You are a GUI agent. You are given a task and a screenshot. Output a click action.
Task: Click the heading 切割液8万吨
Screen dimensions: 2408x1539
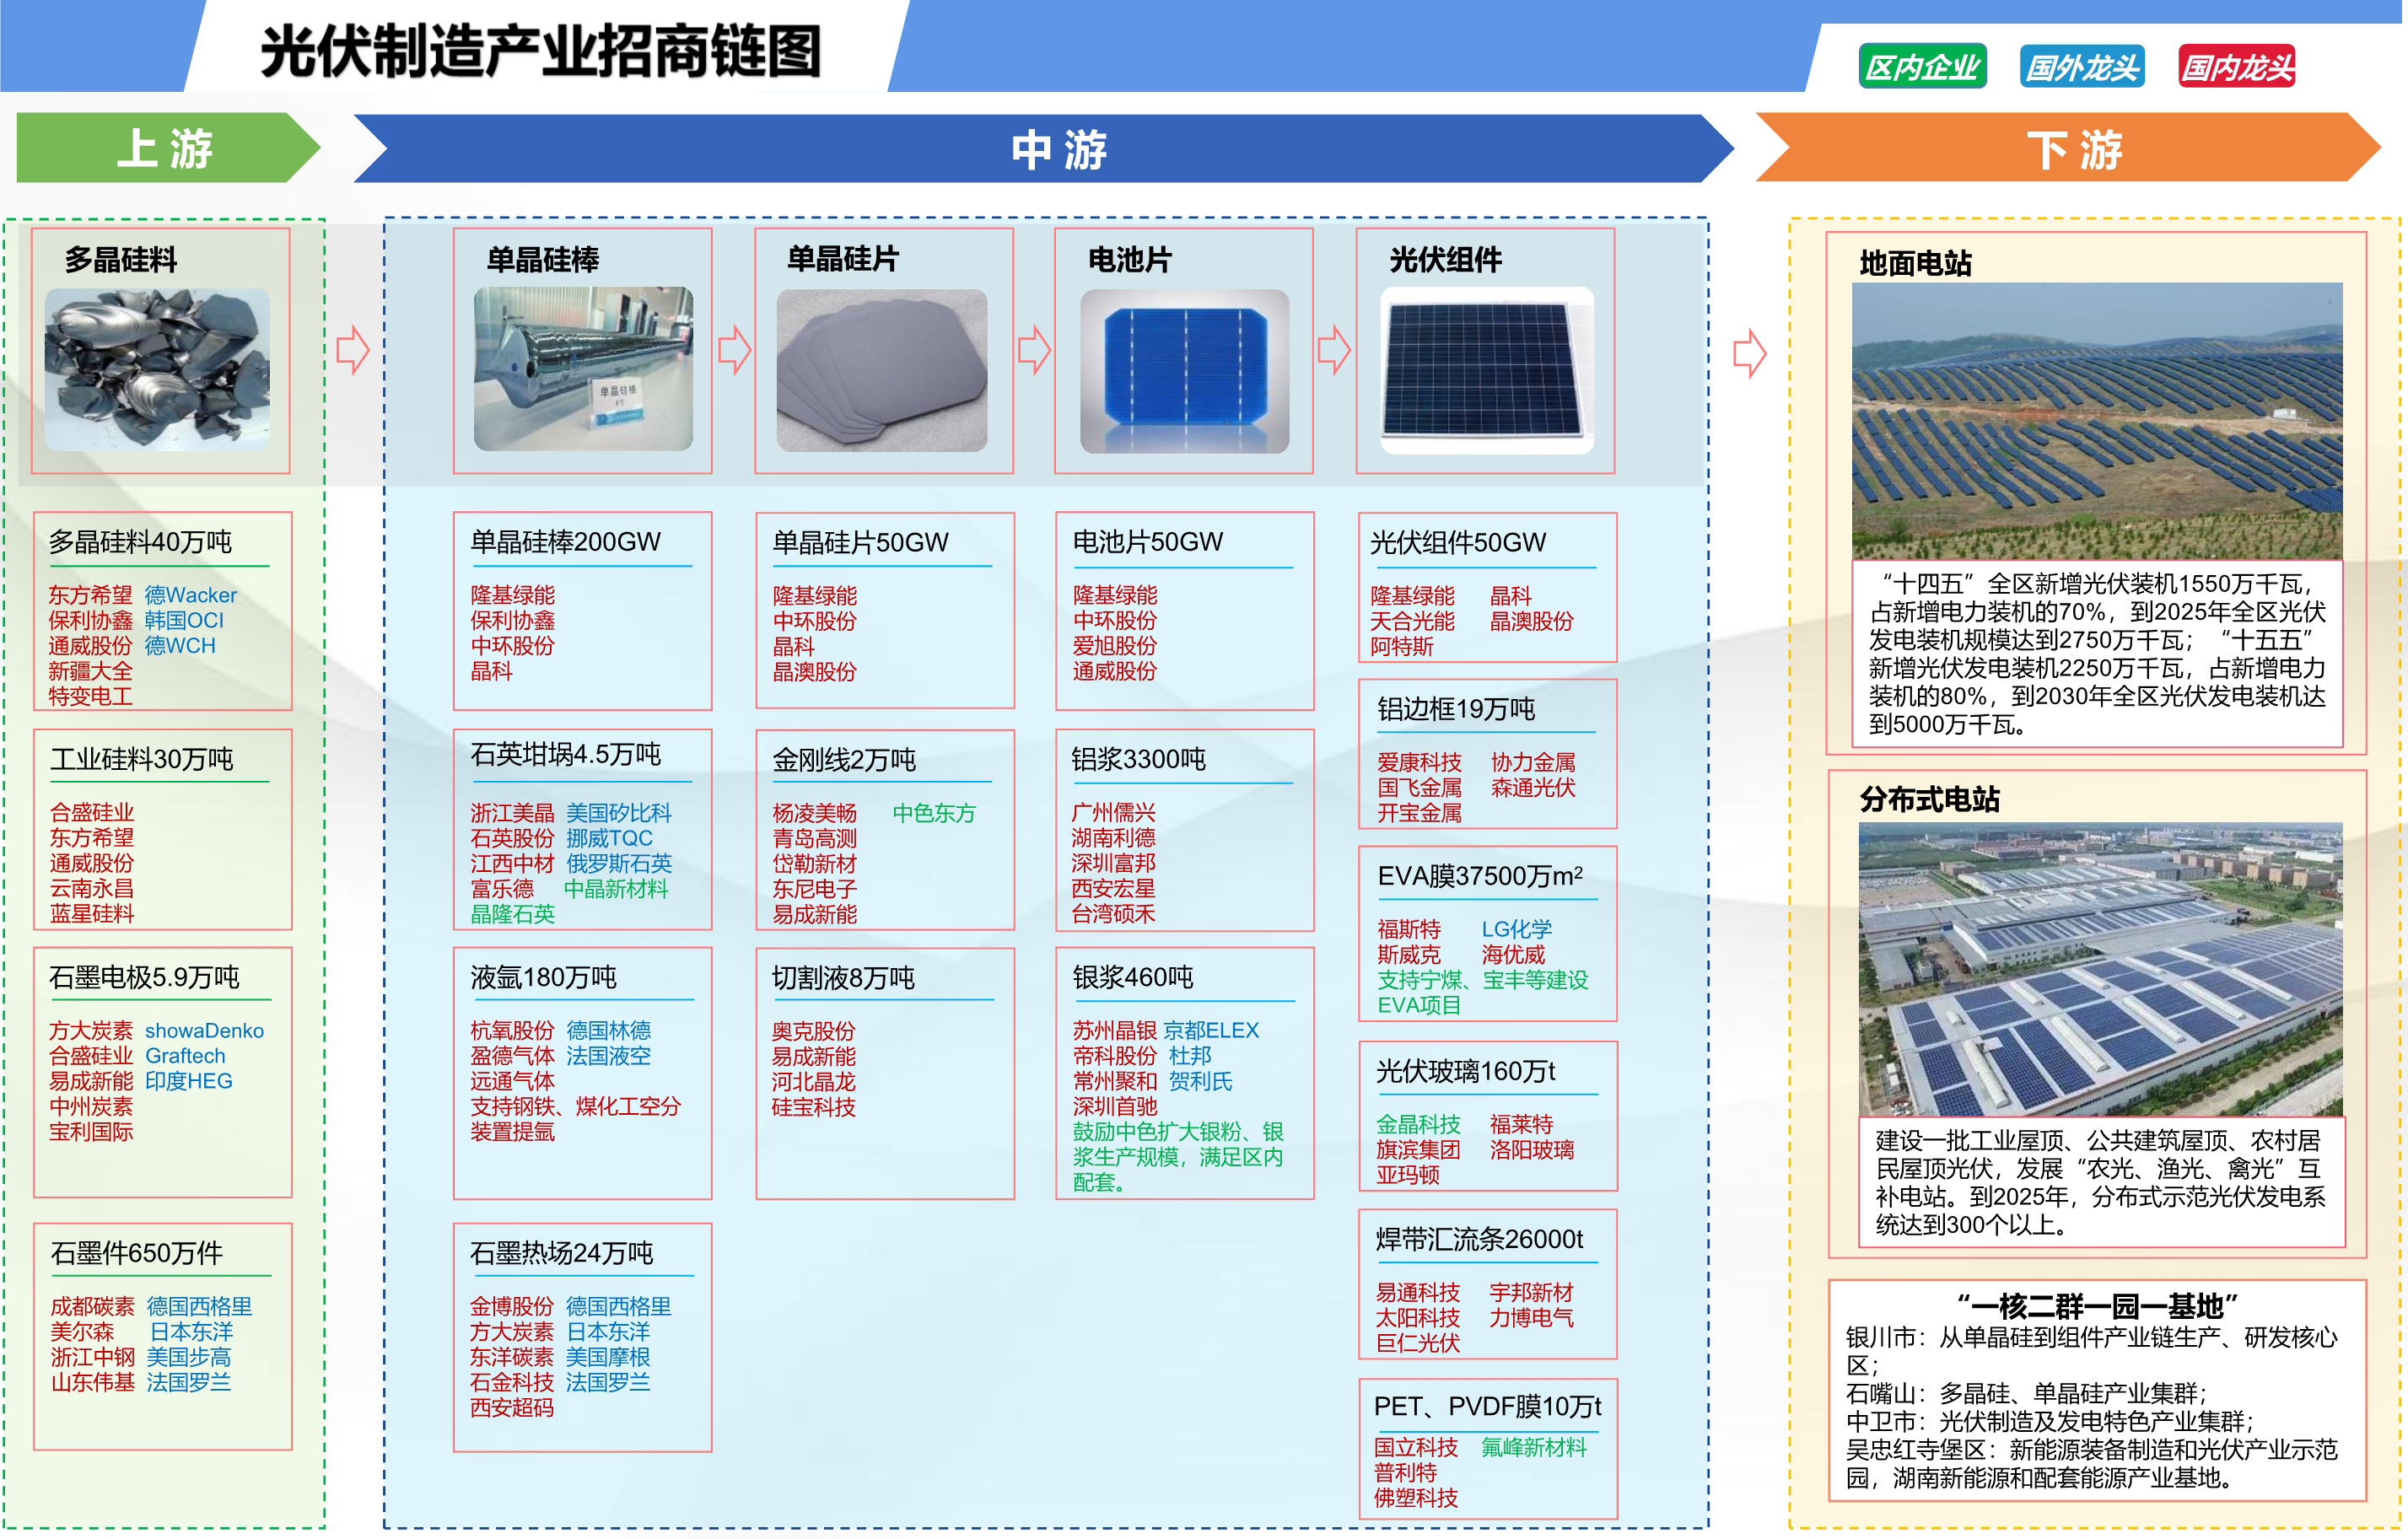(842, 978)
